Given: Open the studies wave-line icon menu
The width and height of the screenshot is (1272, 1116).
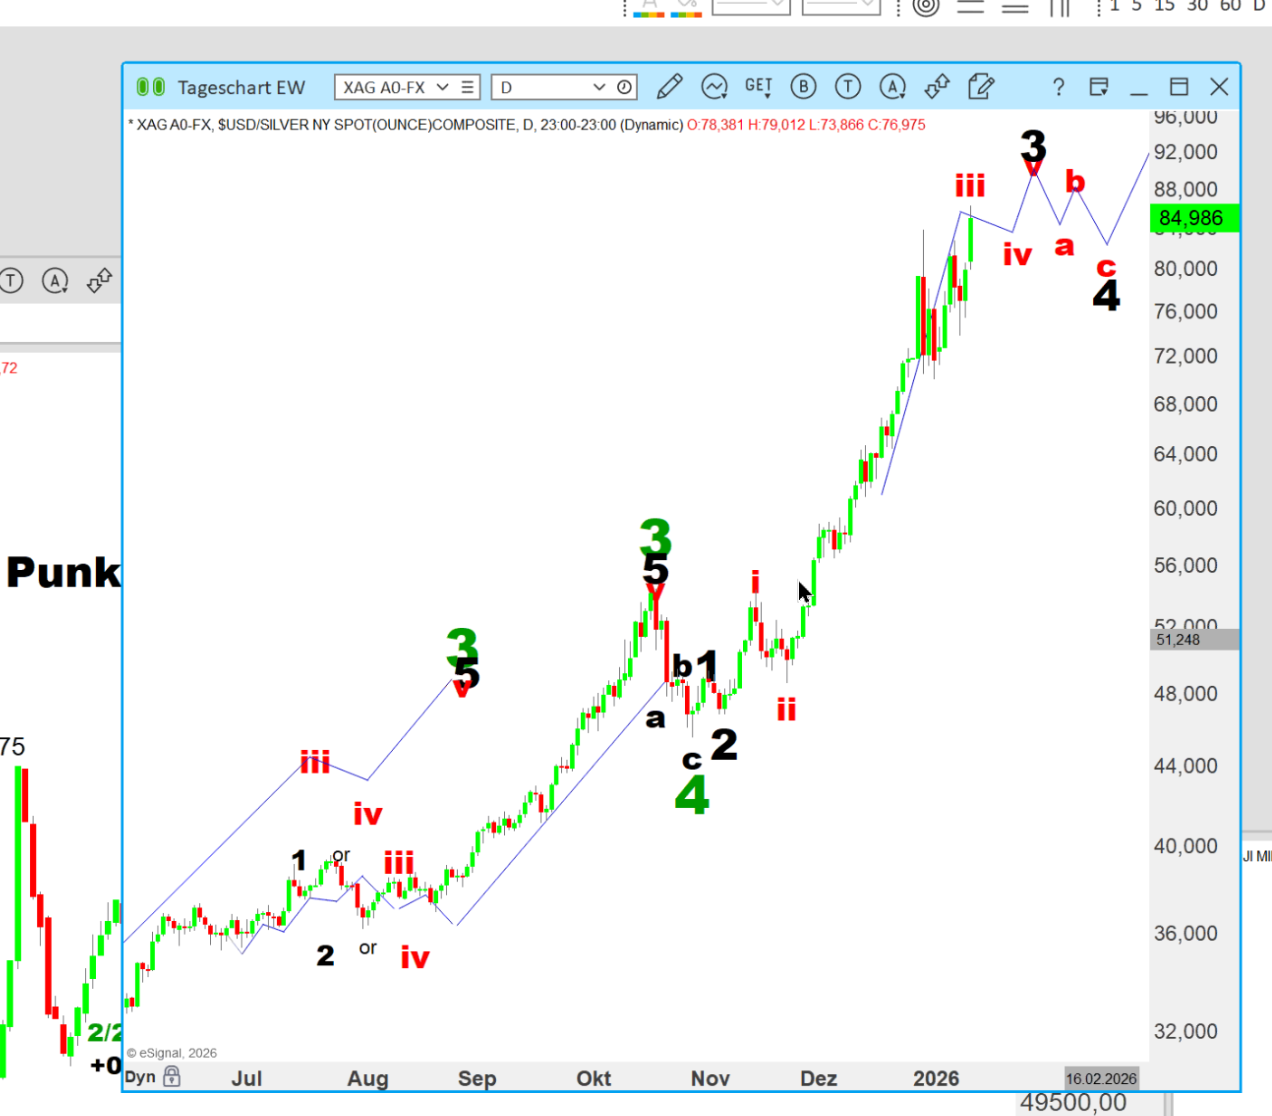Looking at the screenshot, I should [x=714, y=87].
